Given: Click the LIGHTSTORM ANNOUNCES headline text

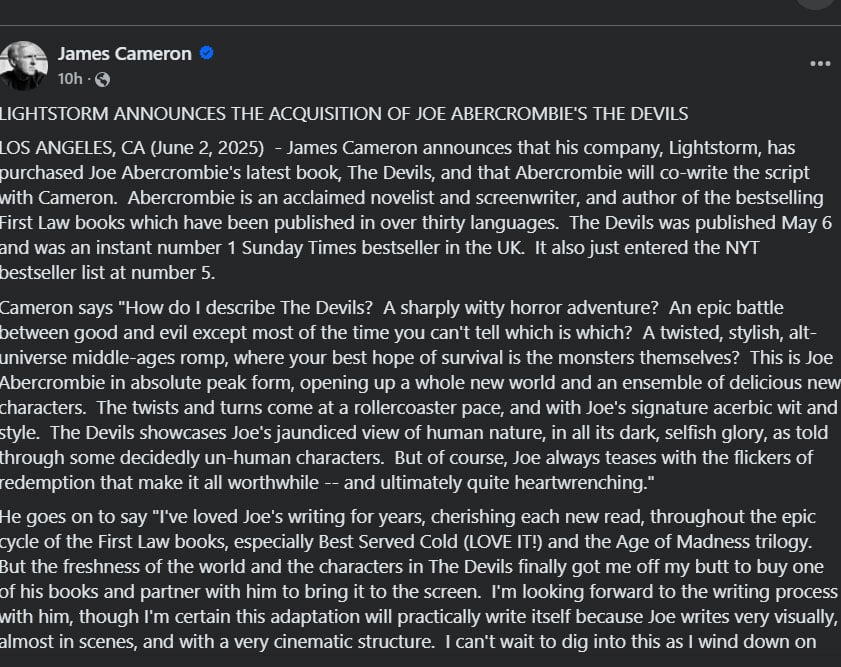Looking at the screenshot, I should [x=344, y=113].
